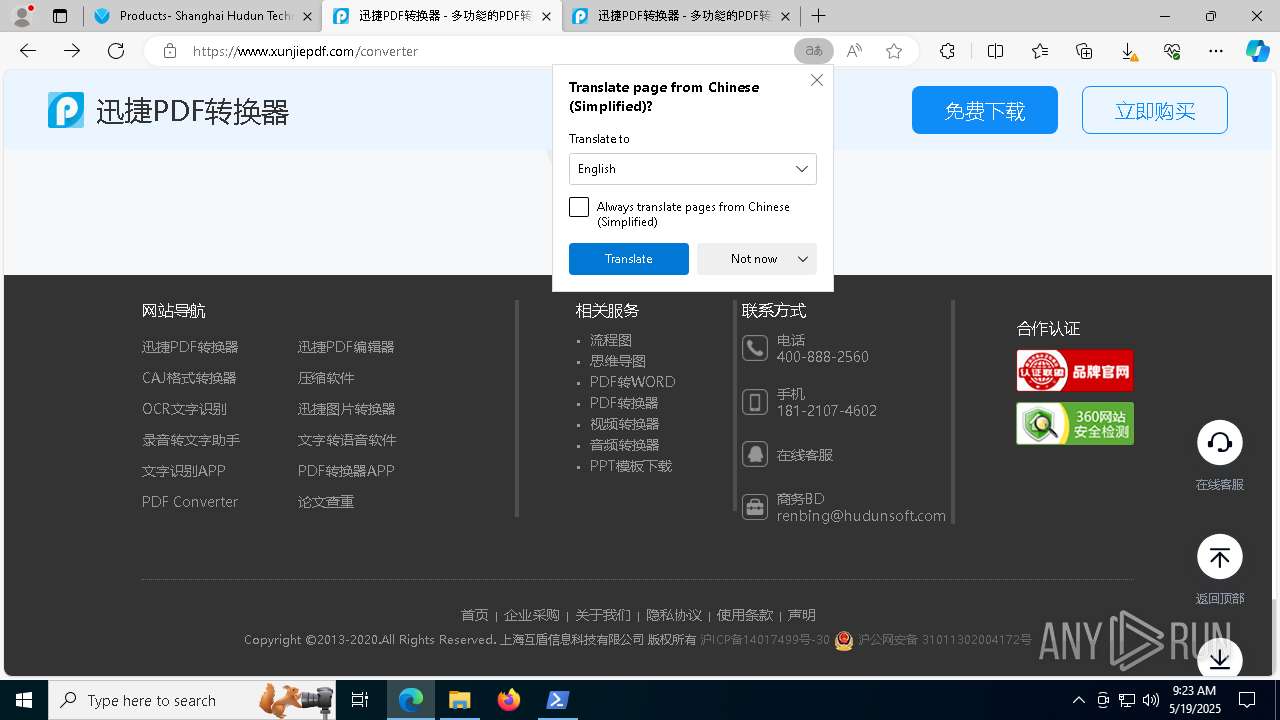
Task: Close the translate popup
Action: (x=817, y=80)
